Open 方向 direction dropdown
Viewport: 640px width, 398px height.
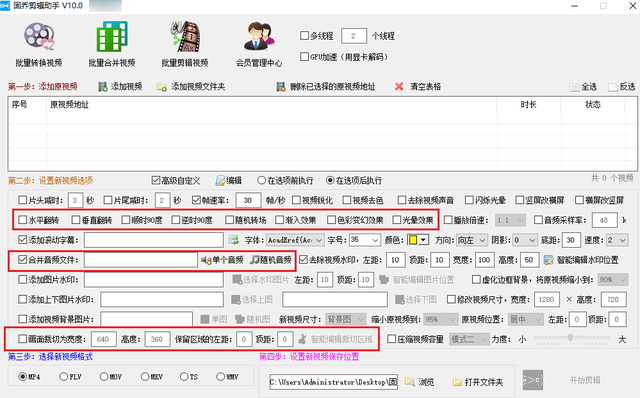click(x=472, y=240)
